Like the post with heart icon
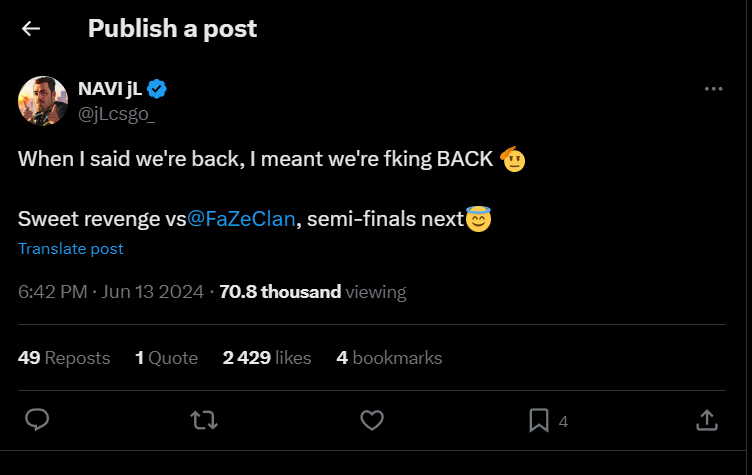Screen dimensions: 752x475 (x=372, y=420)
